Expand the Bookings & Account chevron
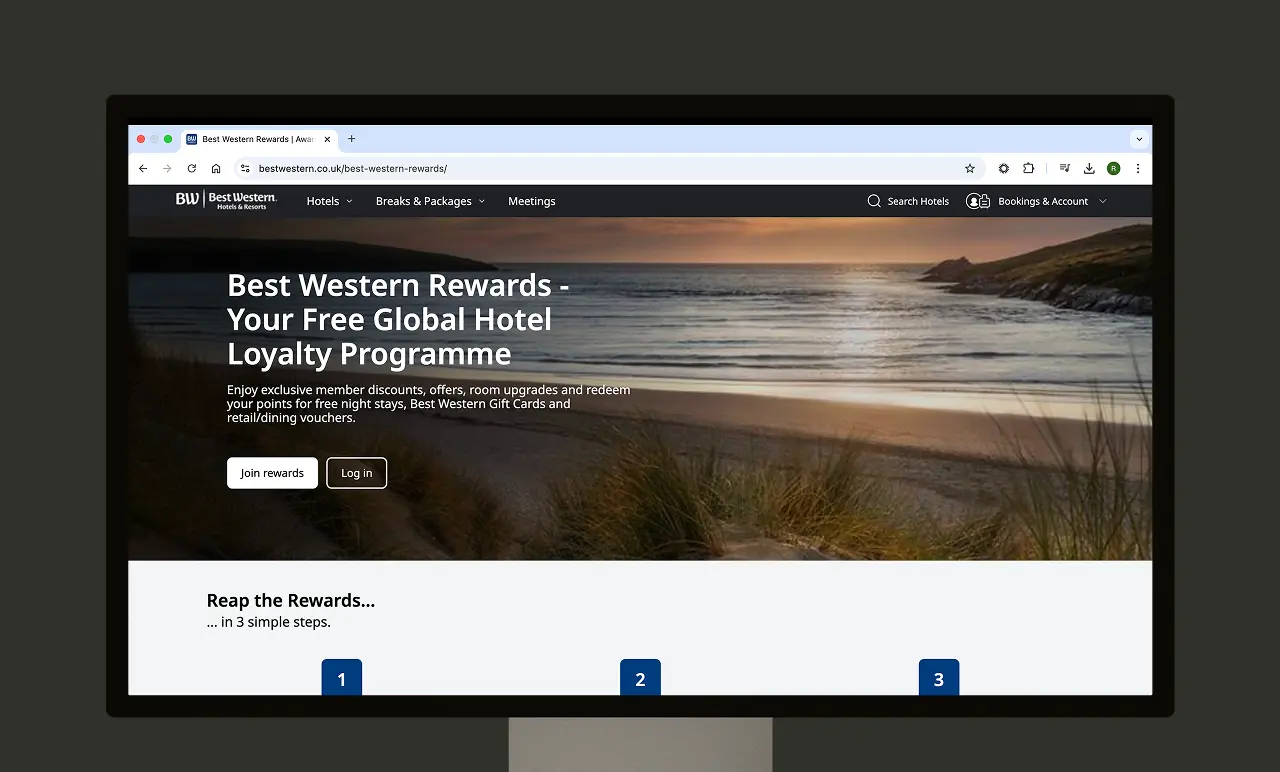 (x=1103, y=201)
